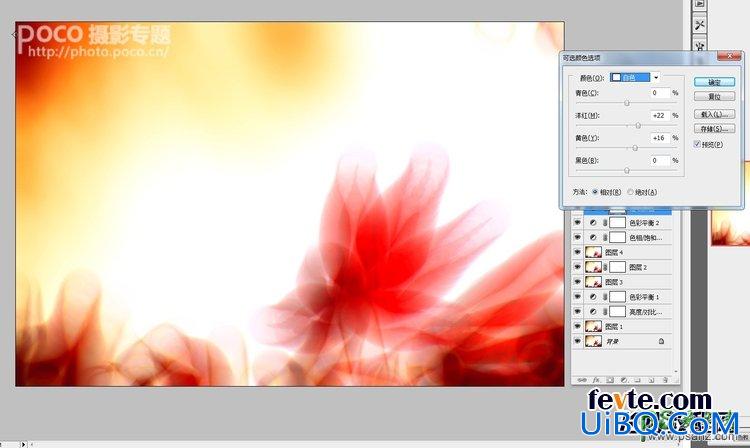Select the 色彩平衡 1 layer name

(644, 297)
